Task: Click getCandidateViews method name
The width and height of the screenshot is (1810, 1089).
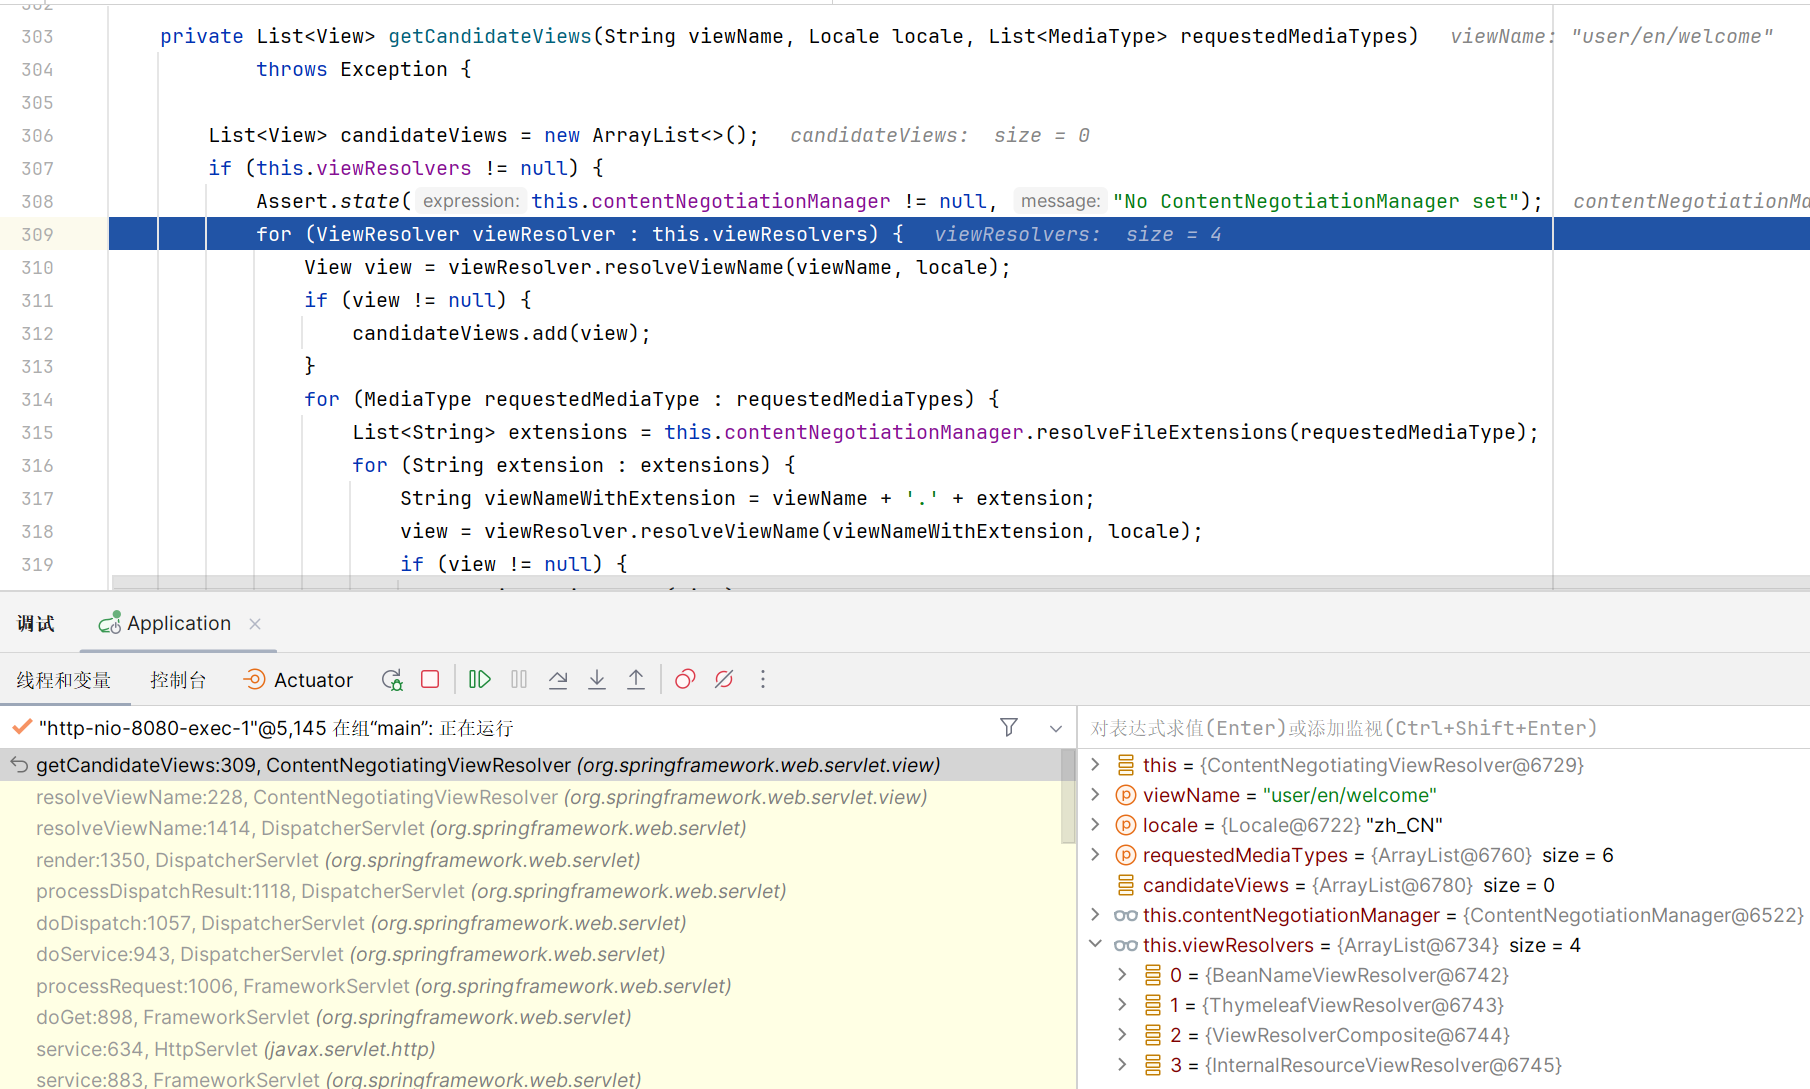Action: (489, 36)
